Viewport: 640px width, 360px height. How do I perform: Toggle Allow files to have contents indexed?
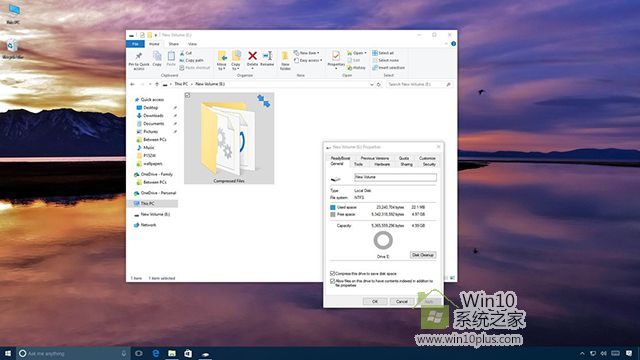(x=332, y=281)
